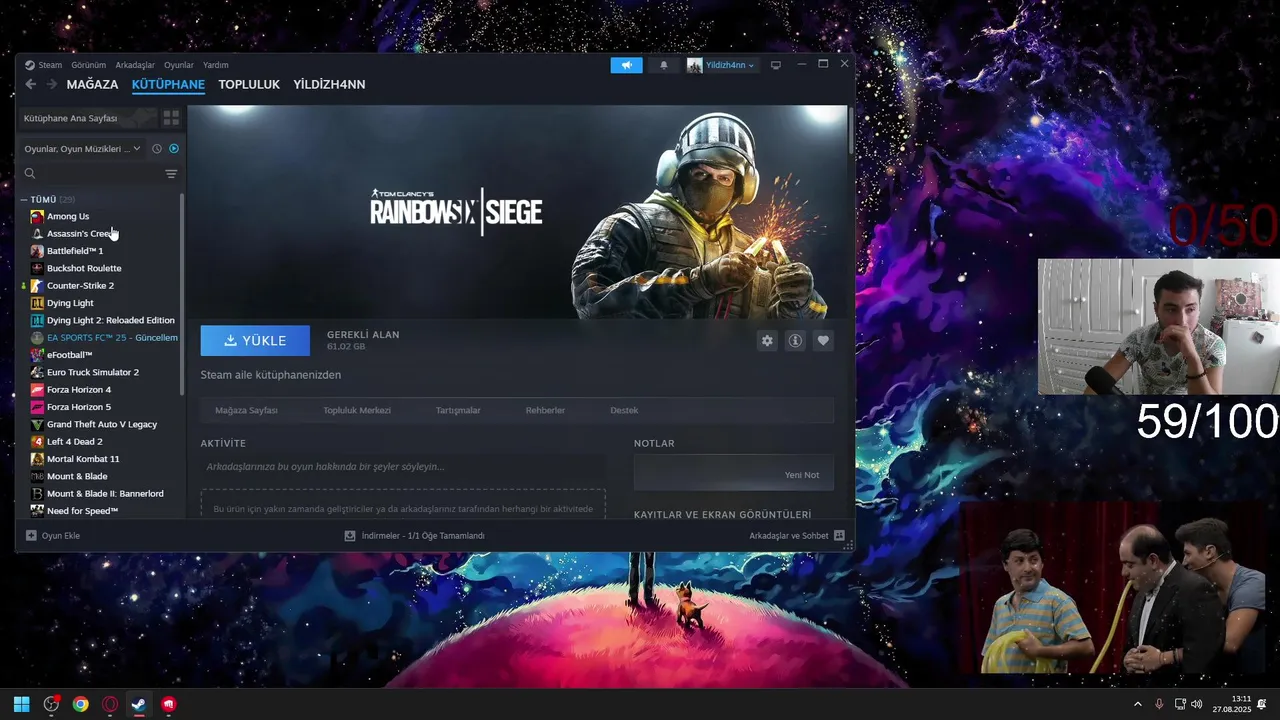Open İndirmeler downloads status

tap(415, 536)
